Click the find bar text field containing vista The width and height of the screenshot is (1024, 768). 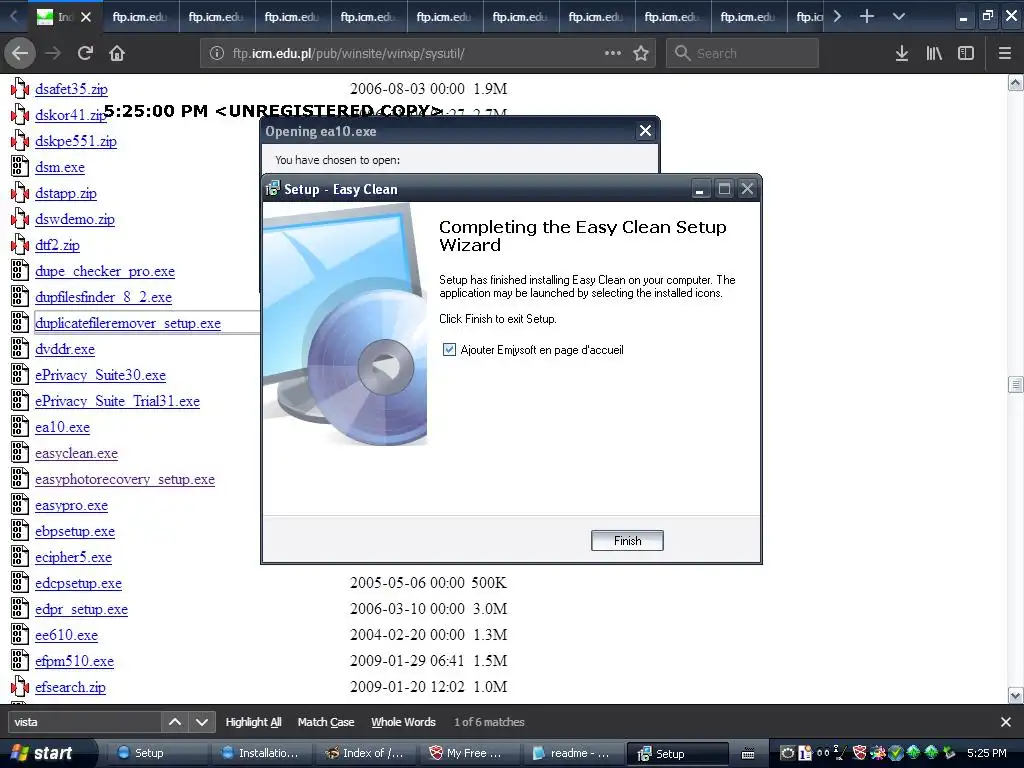(x=84, y=722)
